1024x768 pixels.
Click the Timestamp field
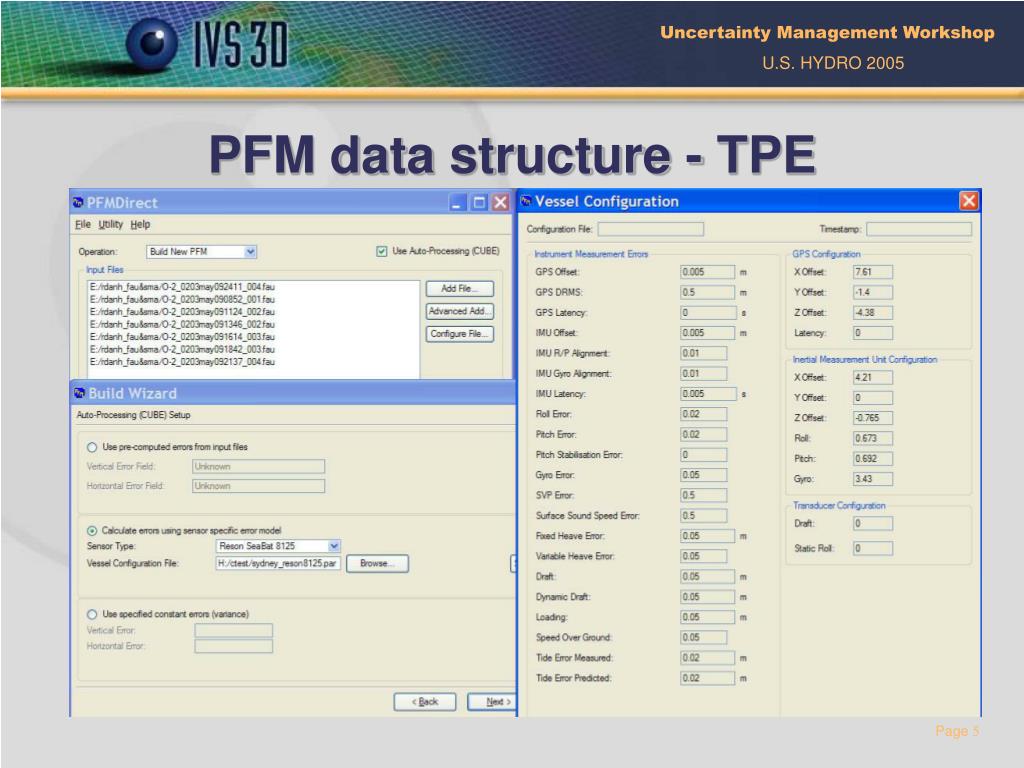coord(919,229)
